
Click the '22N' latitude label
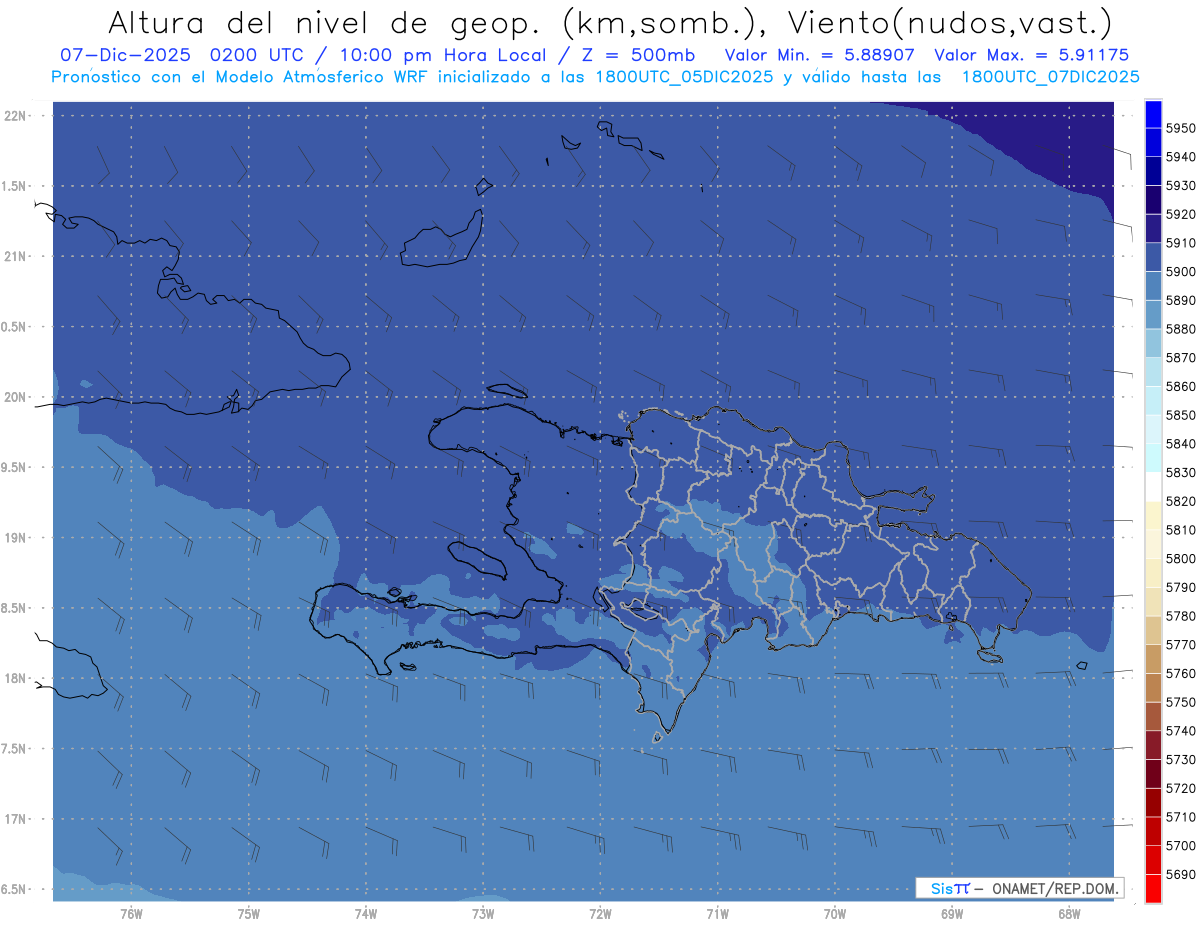(x=17, y=116)
